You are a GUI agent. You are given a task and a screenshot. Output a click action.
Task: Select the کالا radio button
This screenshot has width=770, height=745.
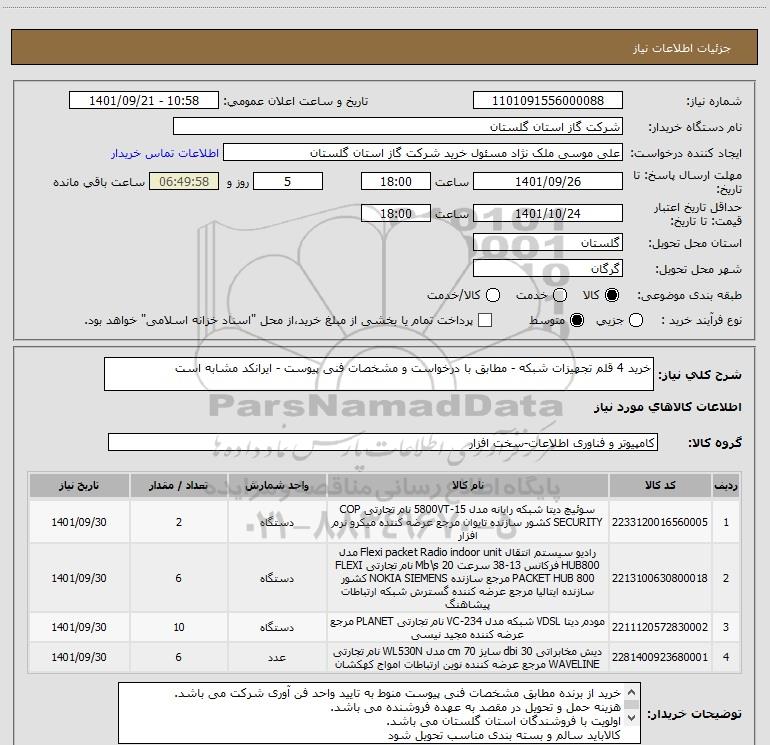click(x=612, y=295)
